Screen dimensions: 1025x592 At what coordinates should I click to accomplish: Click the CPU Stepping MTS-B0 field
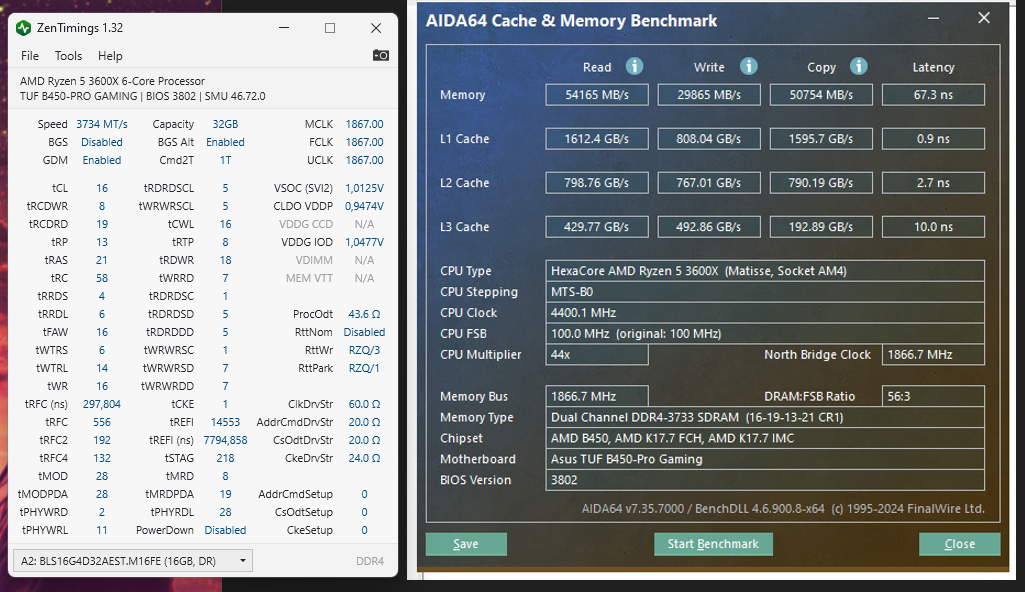point(765,291)
